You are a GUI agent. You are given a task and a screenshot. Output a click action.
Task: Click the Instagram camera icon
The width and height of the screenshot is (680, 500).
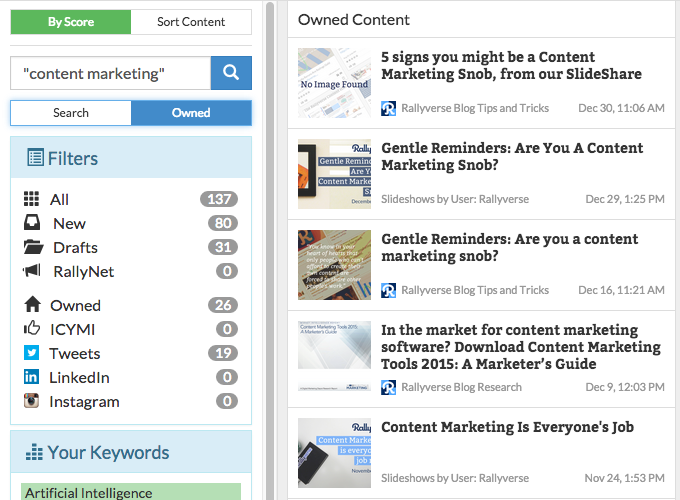point(31,401)
